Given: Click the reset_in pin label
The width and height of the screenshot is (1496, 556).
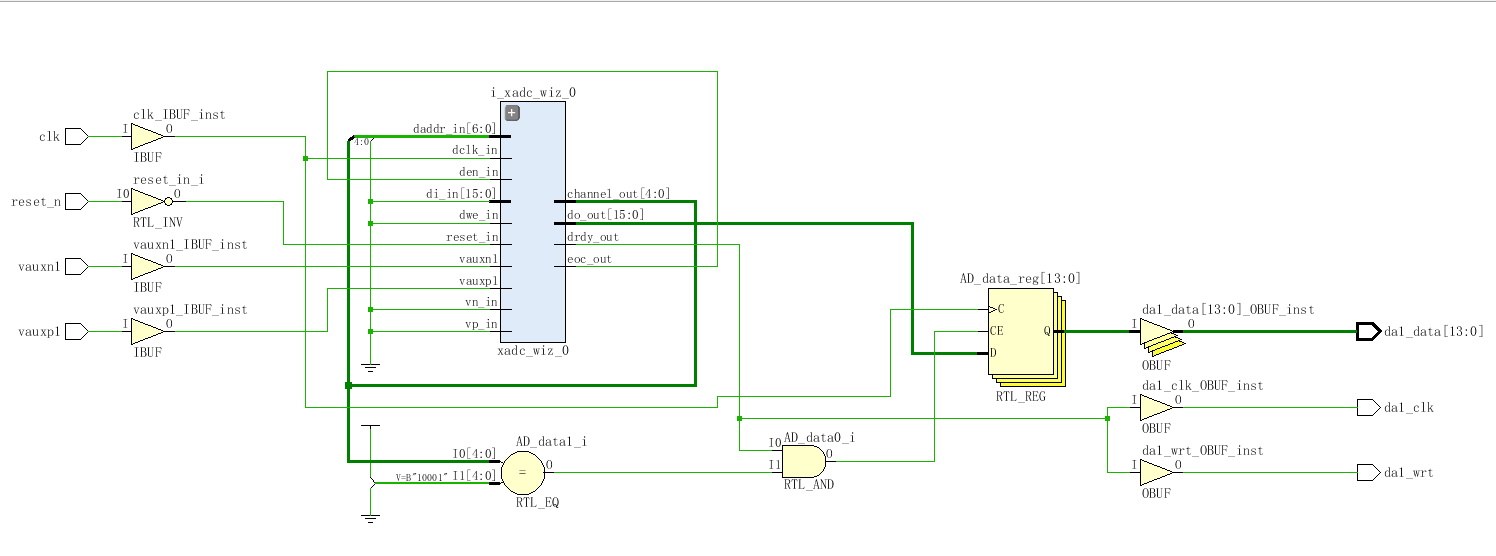Looking at the screenshot, I should [472, 238].
